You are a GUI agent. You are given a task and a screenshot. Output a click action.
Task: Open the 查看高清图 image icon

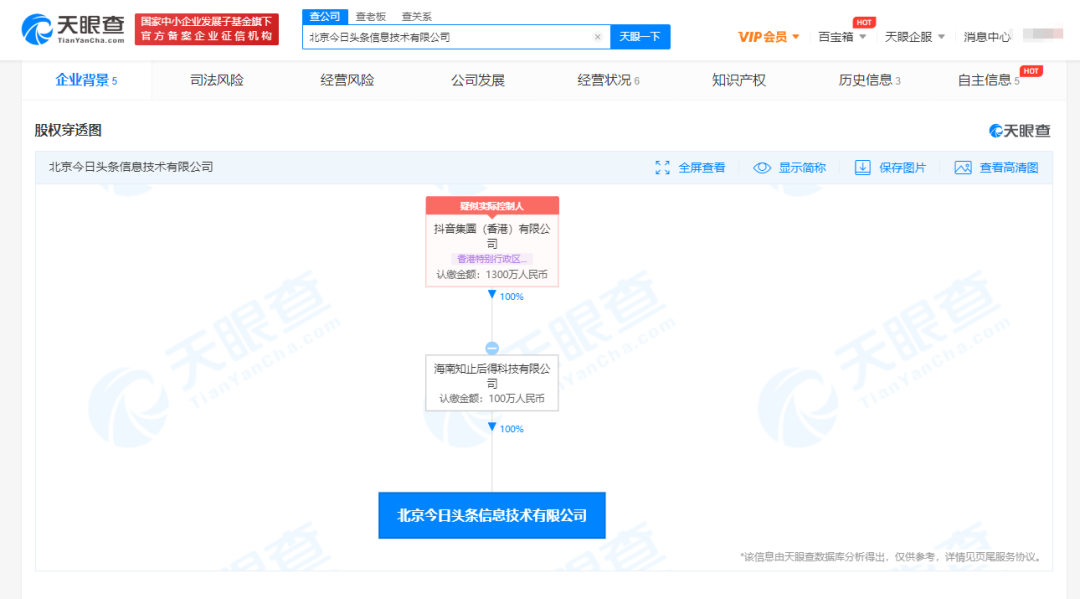(962, 167)
